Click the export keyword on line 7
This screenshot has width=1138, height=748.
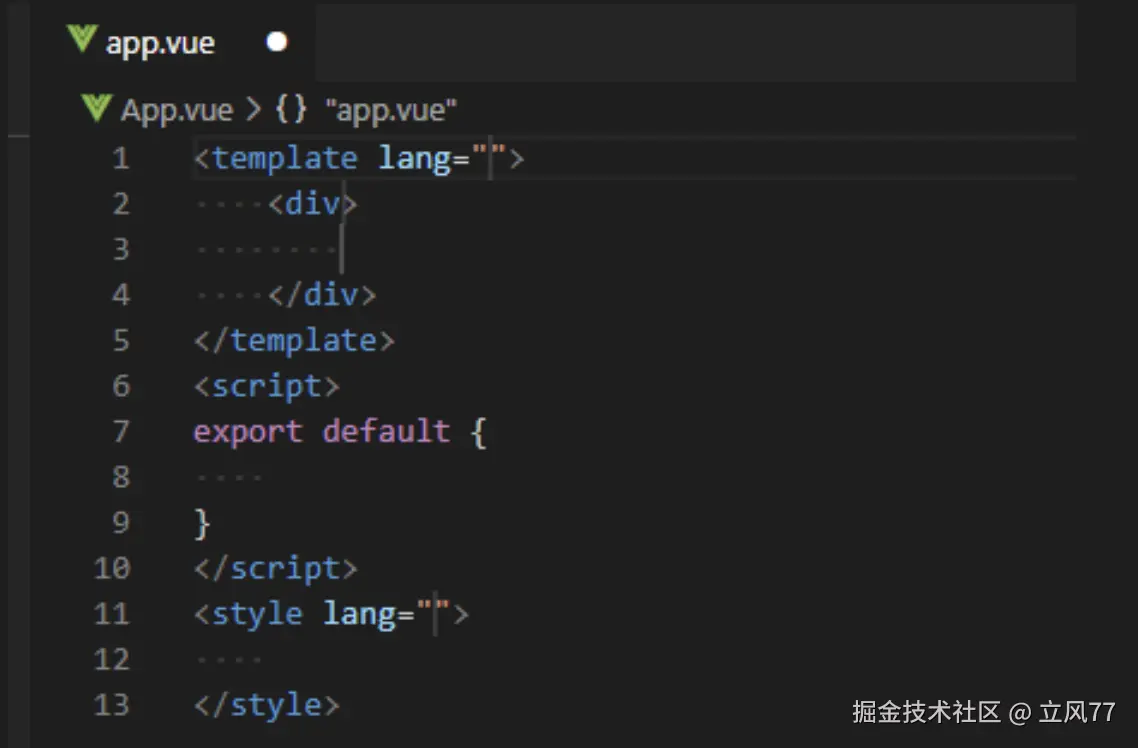[x=248, y=432]
